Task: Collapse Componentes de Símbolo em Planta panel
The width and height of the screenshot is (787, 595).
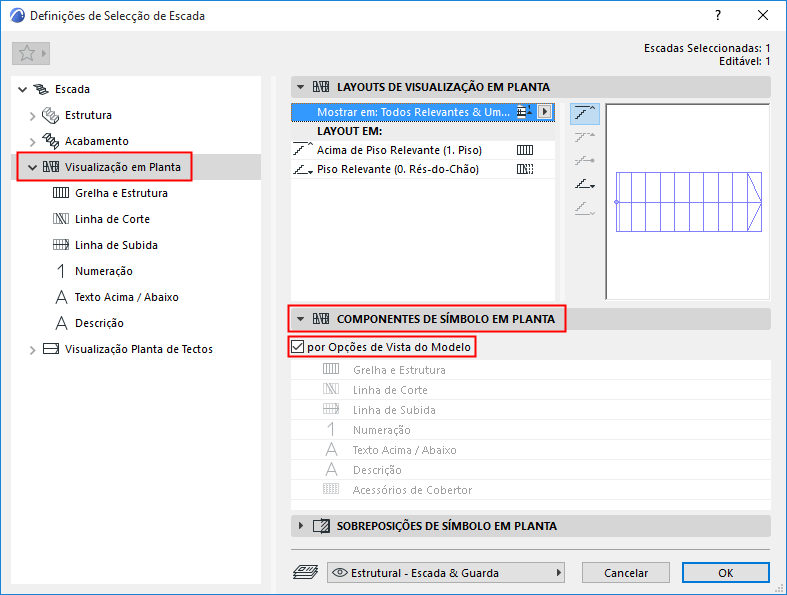Action: pyautogui.click(x=300, y=319)
